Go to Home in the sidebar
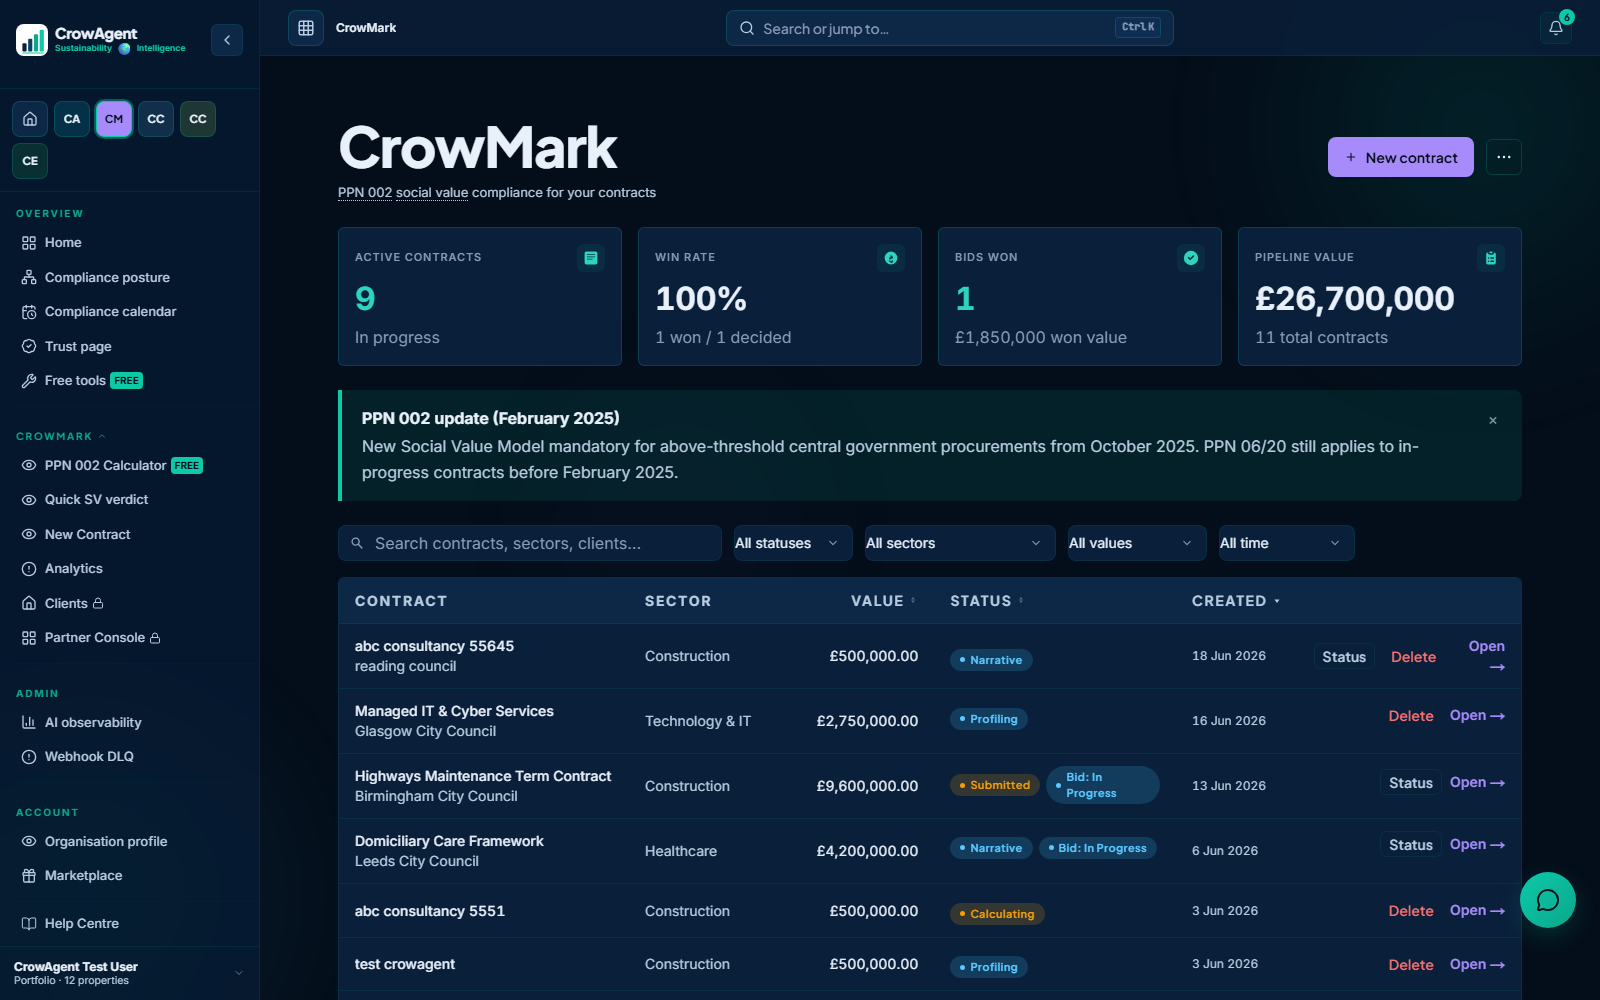The width and height of the screenshot is (1600, 1000). [x=63, y=243]
